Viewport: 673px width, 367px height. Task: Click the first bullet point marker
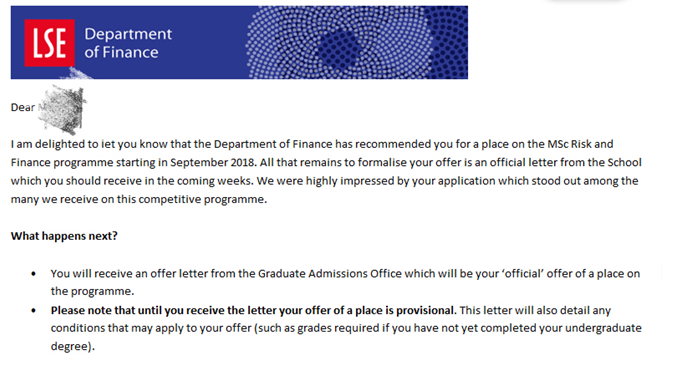click(33, 274)
